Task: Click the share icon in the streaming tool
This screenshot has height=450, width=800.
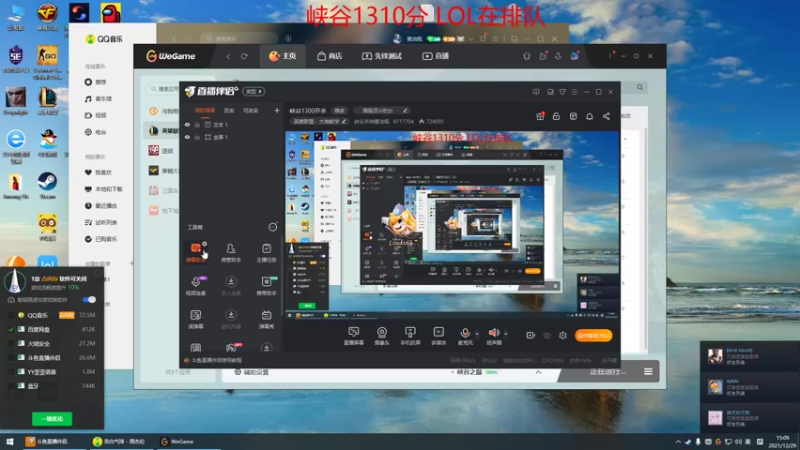Action: point(606,116)
